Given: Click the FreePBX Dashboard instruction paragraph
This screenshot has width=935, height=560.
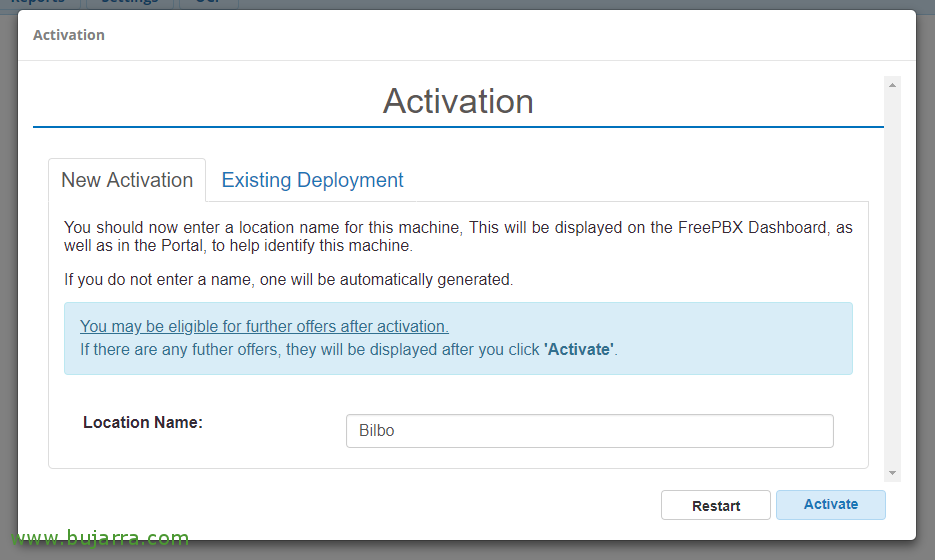Looking at the screenshot, I should pos(458,236).
